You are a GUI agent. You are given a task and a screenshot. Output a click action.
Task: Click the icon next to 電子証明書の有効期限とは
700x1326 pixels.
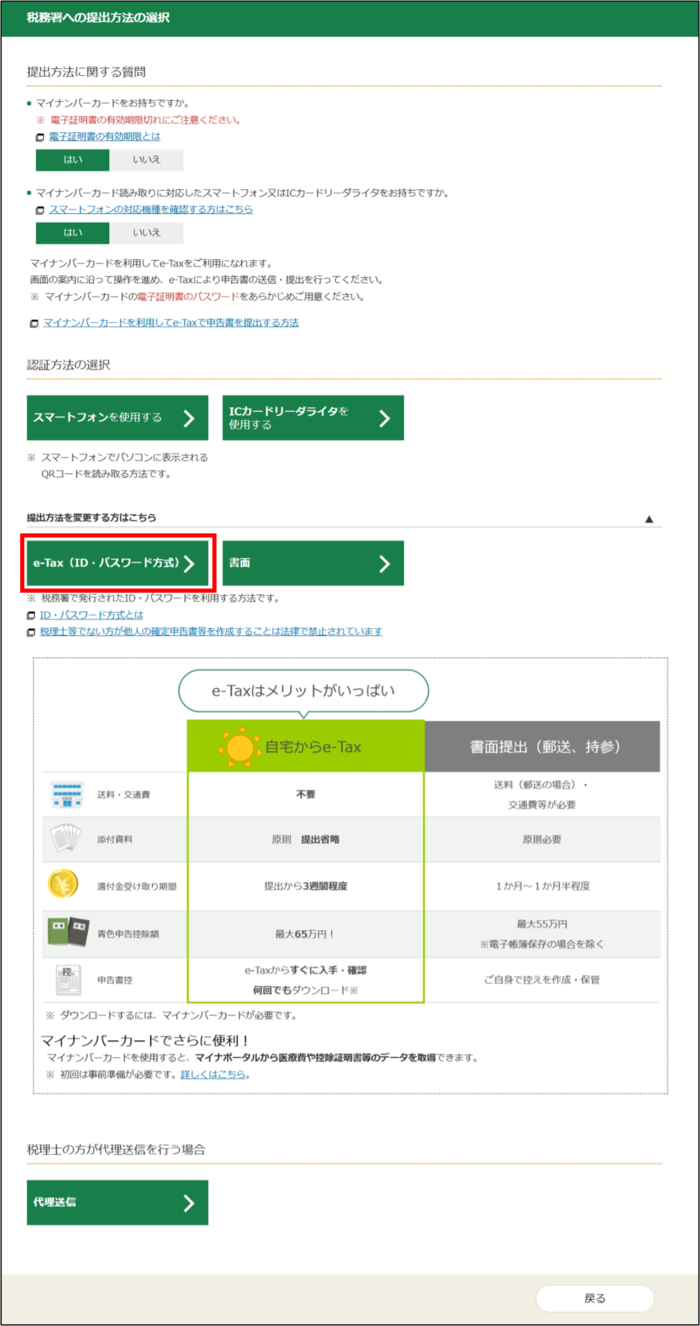[x=40, y=137]
